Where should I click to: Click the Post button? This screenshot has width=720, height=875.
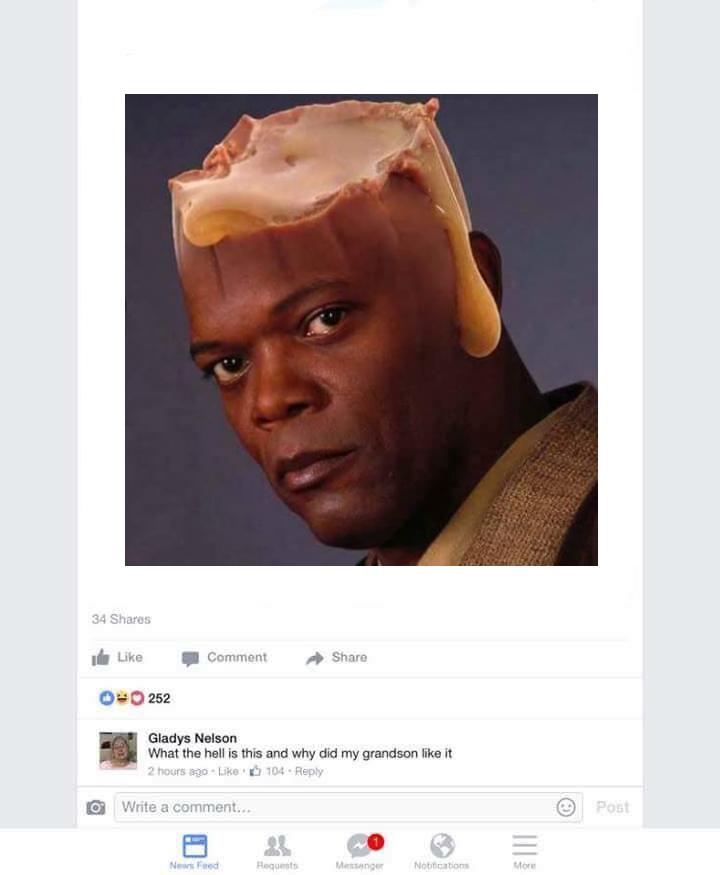(x=612, y=807)
